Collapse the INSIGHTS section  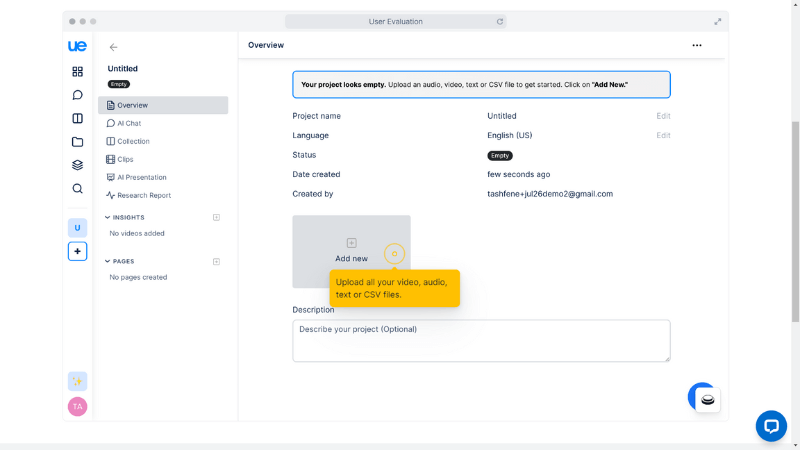108,217
